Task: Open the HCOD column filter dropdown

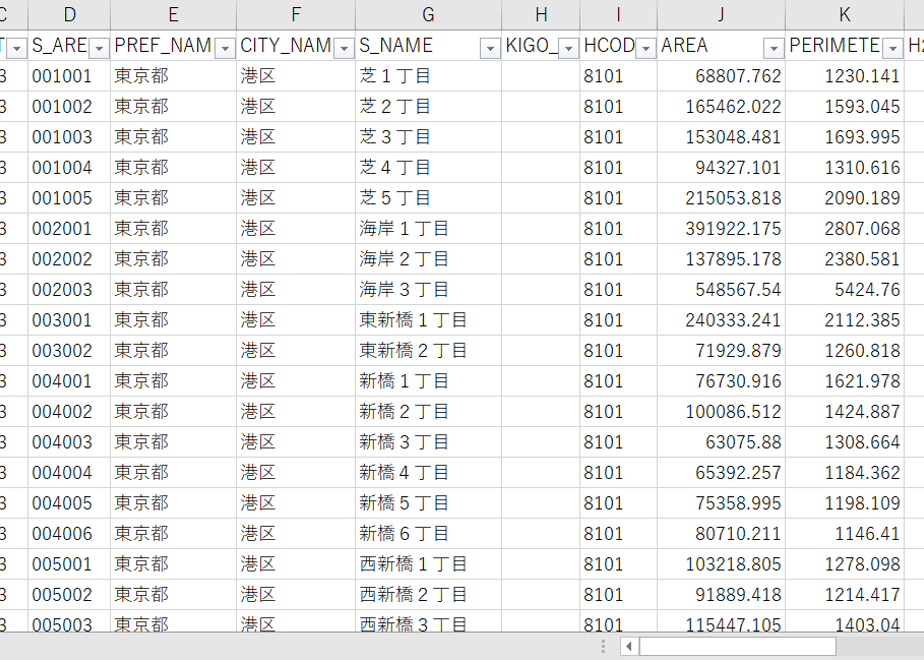Action: point(646,48)
